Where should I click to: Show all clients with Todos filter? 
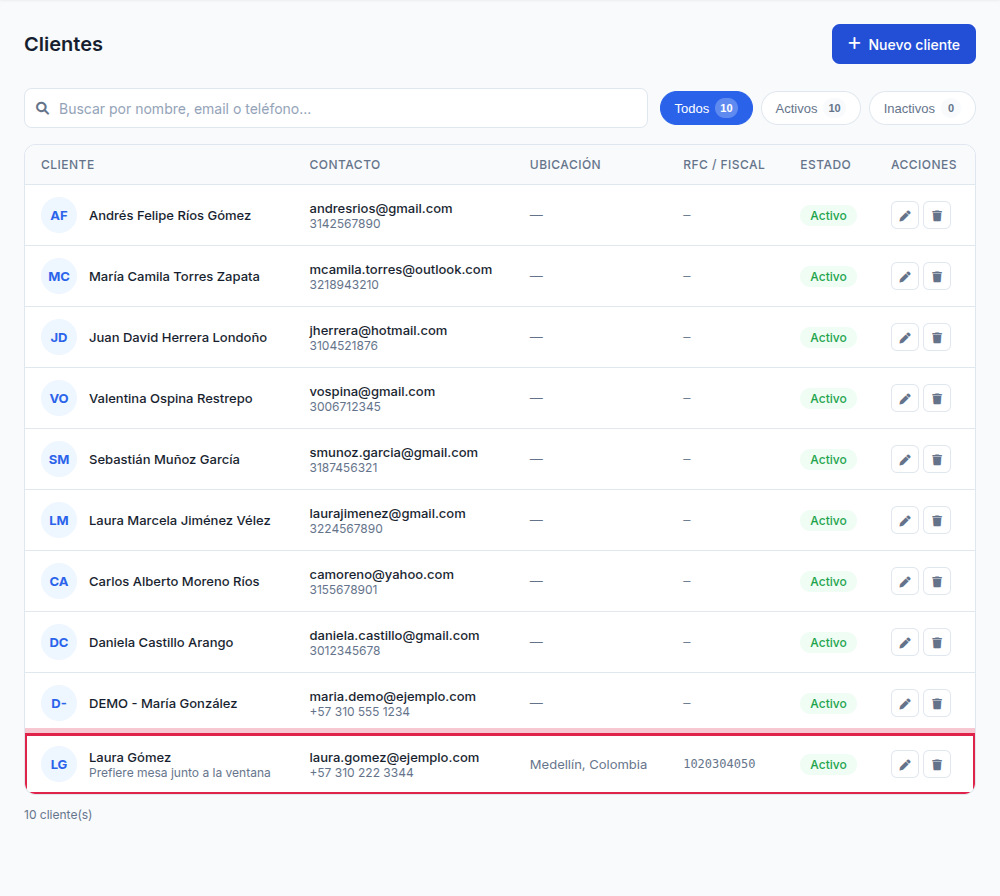(x=706, y=108)
